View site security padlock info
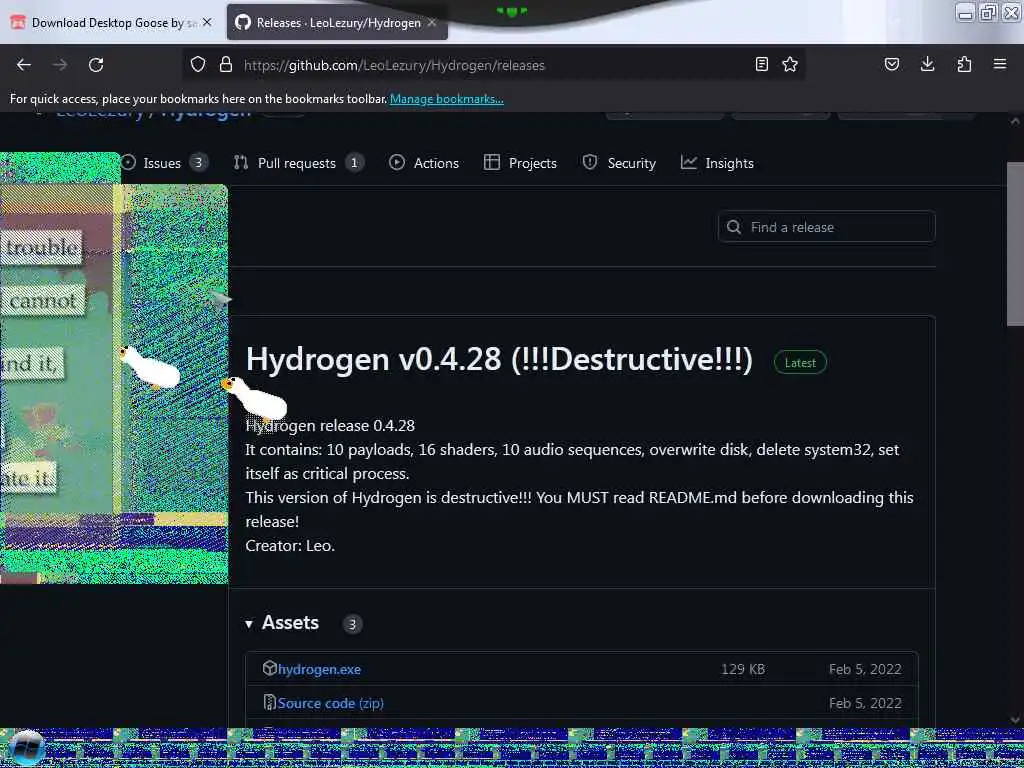1024x768 pixels. pos(226,64)
